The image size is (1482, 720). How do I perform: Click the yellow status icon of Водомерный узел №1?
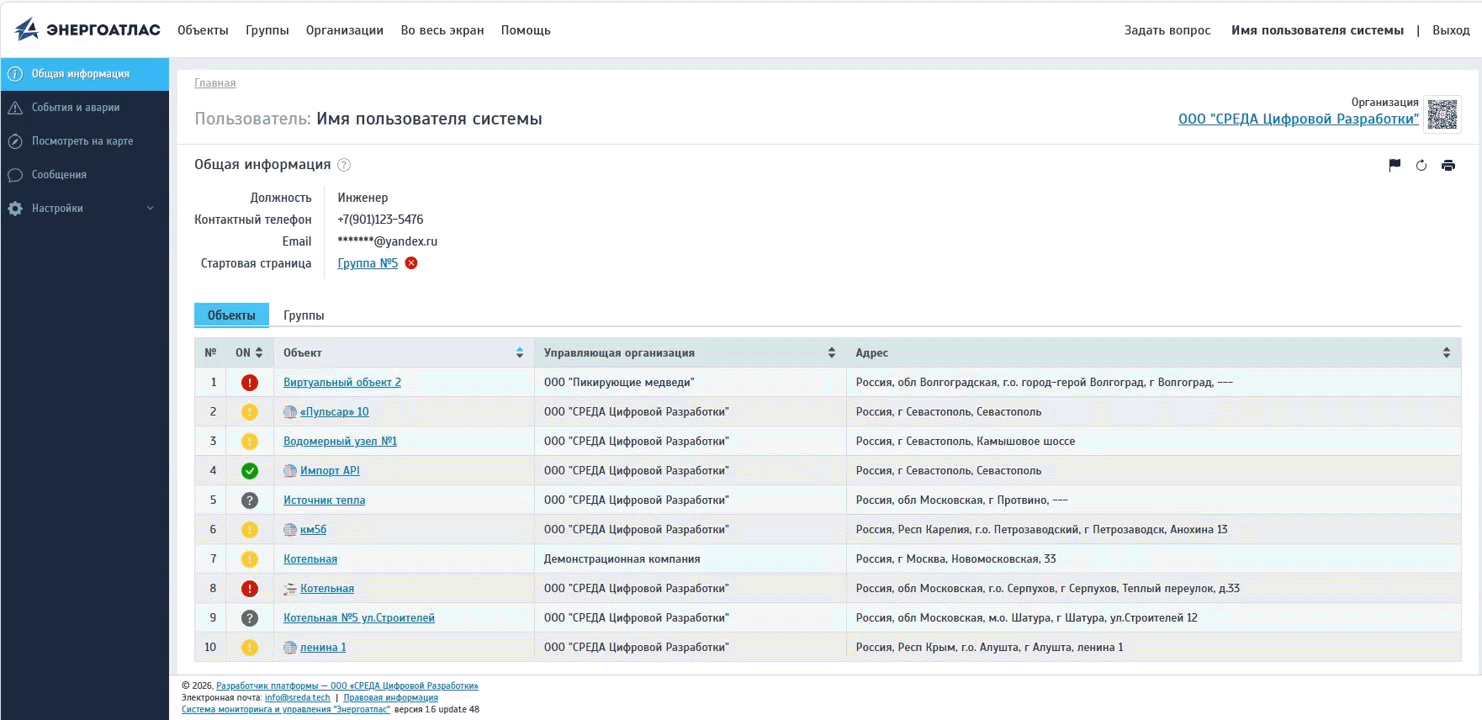250,441
